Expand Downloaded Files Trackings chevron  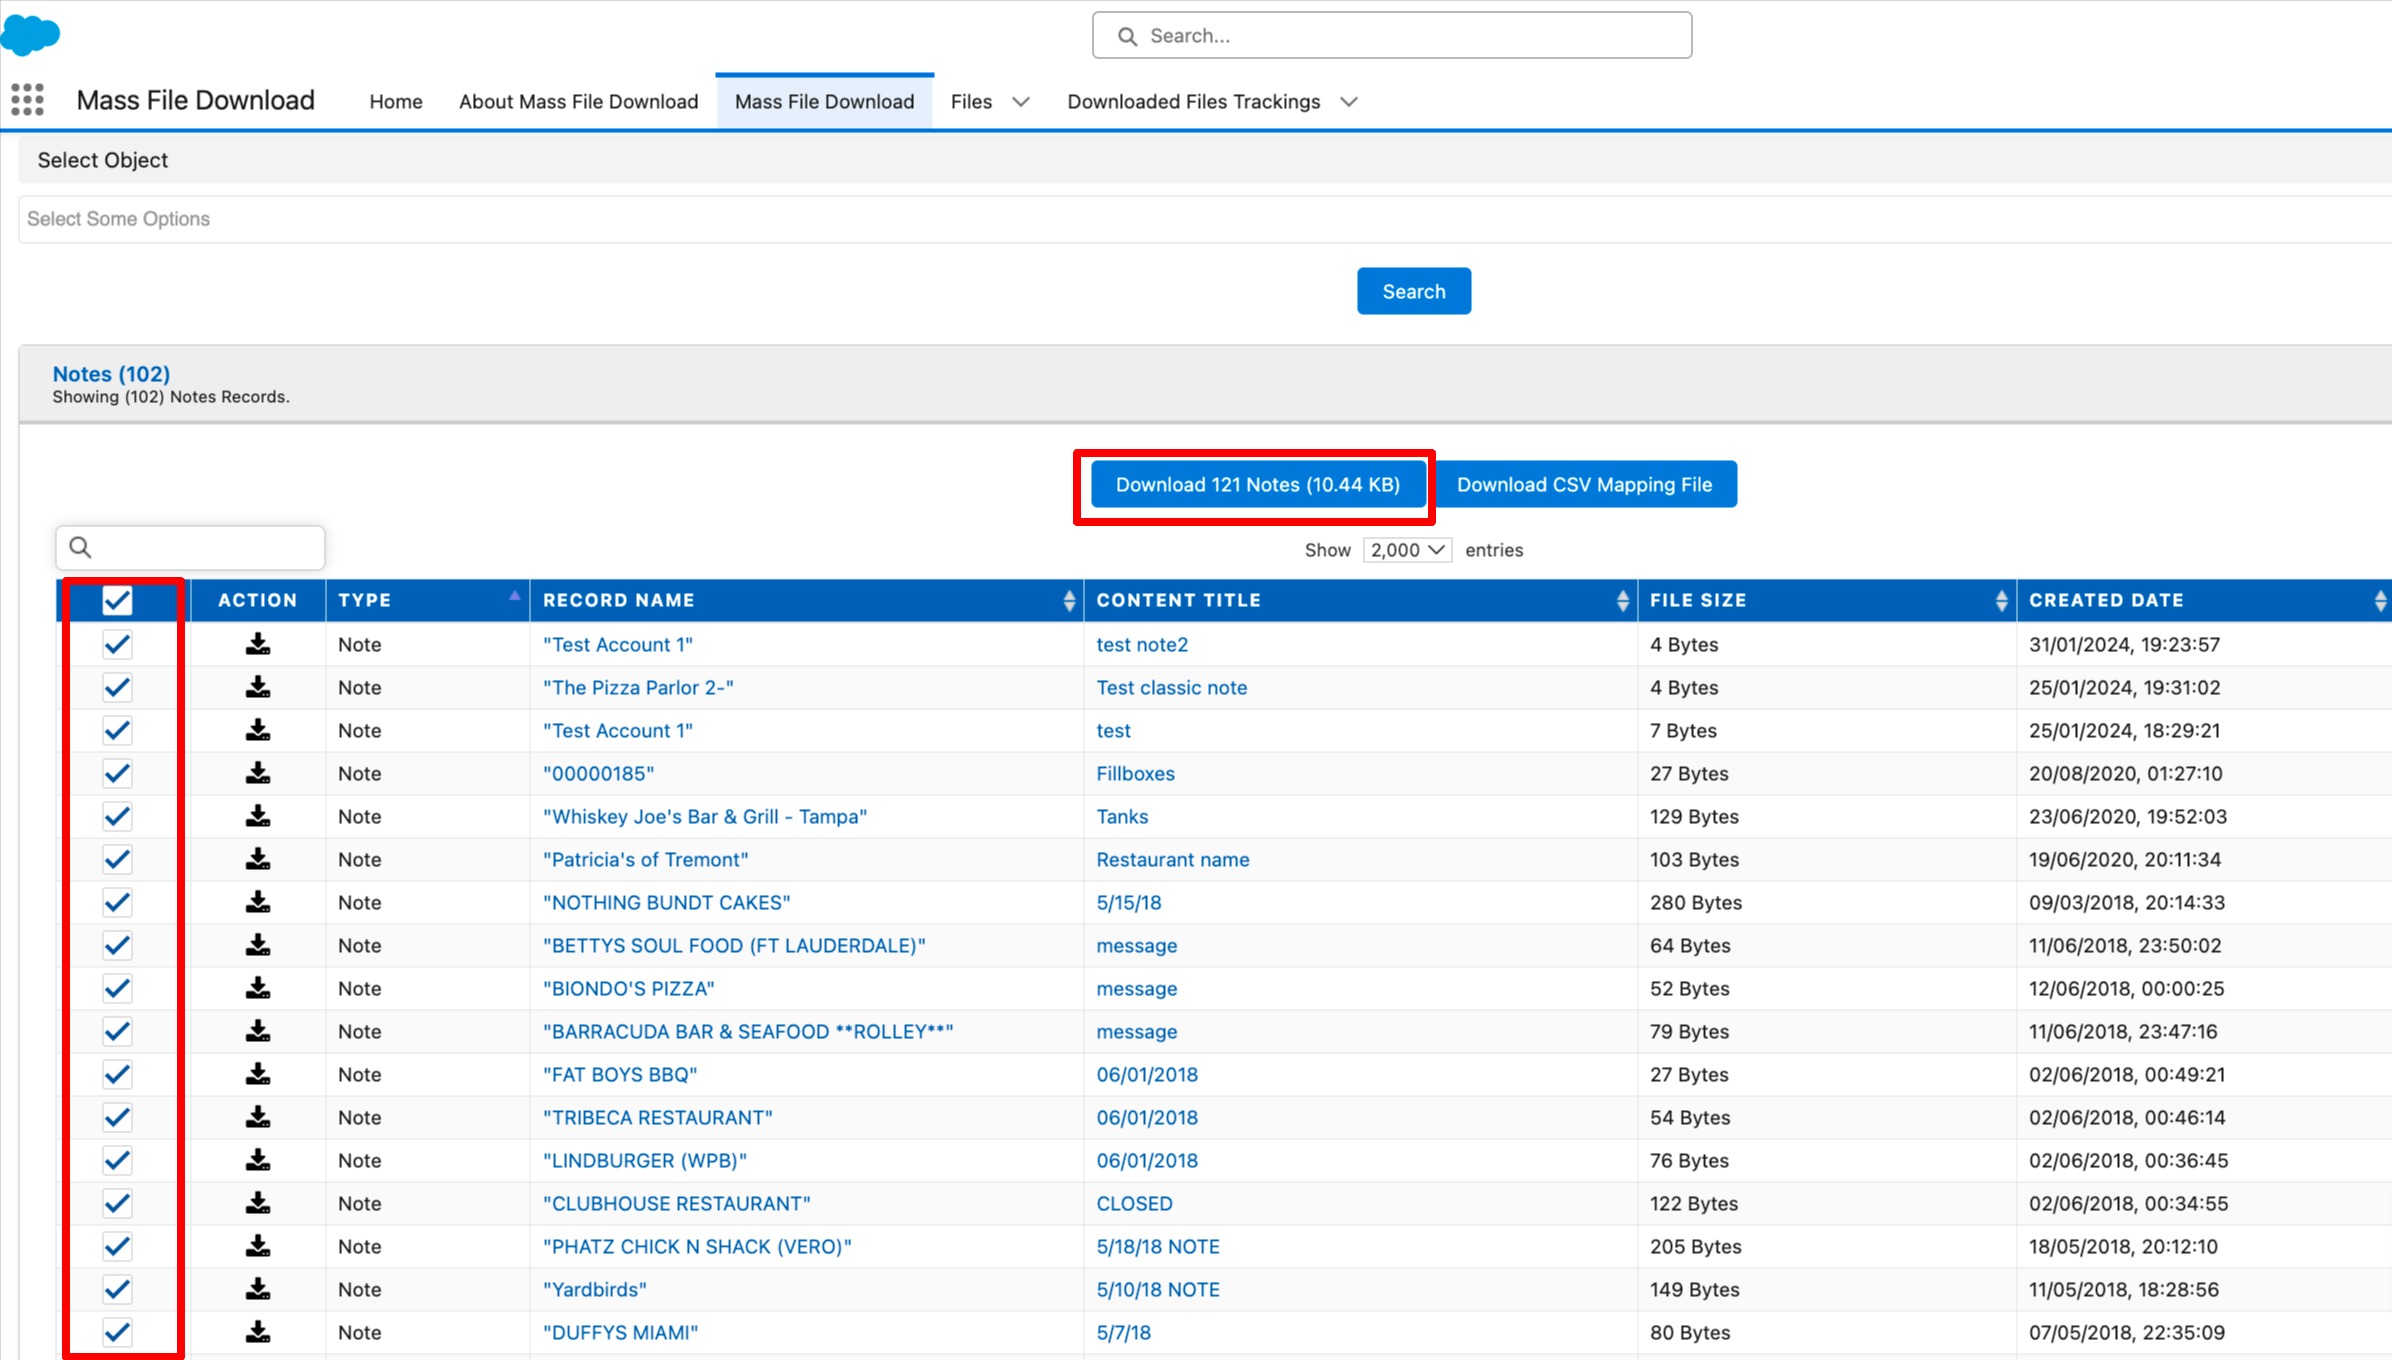point(1349,102)
